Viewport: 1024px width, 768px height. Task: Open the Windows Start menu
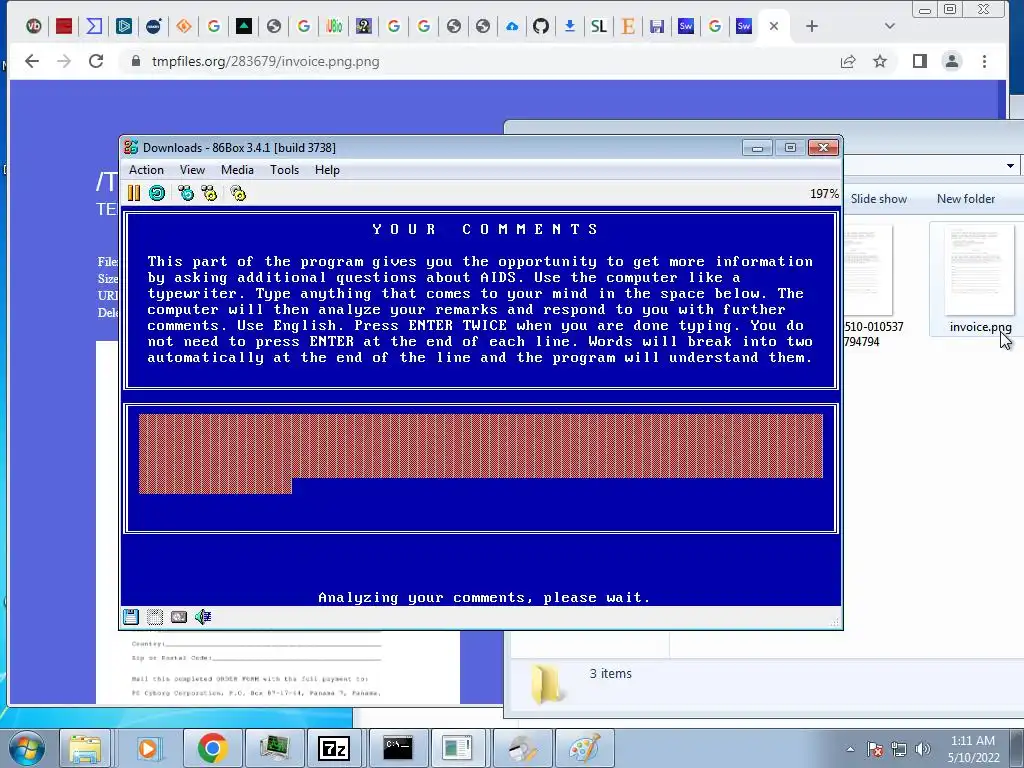(27, 748)
